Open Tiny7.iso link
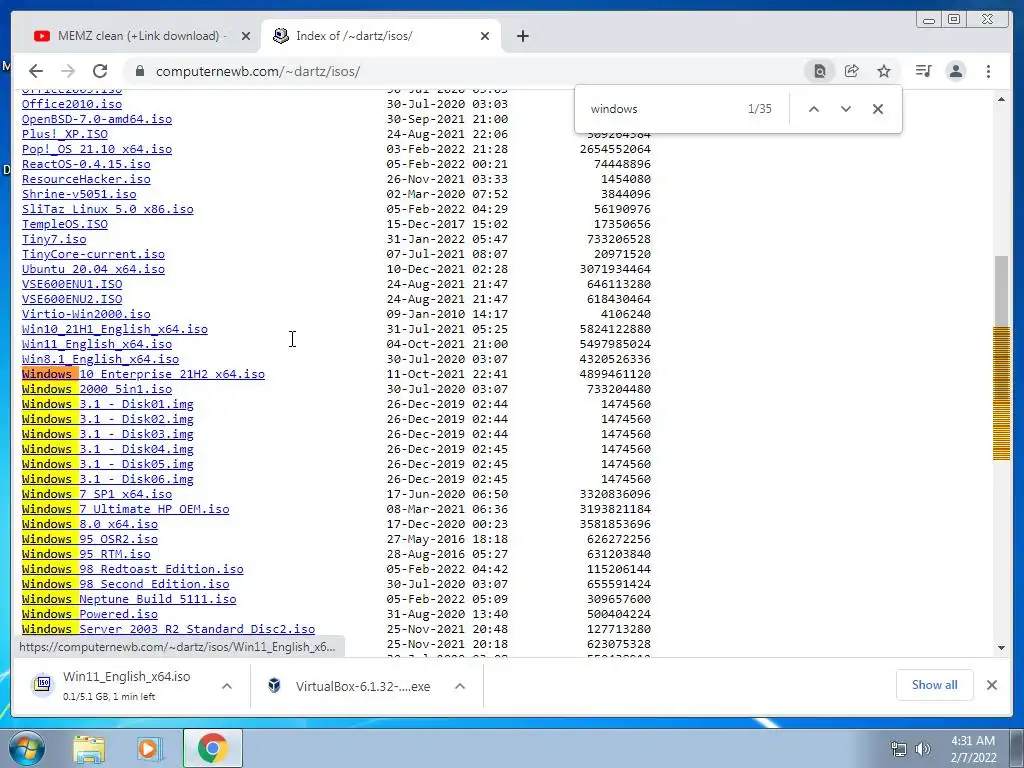 54,239
